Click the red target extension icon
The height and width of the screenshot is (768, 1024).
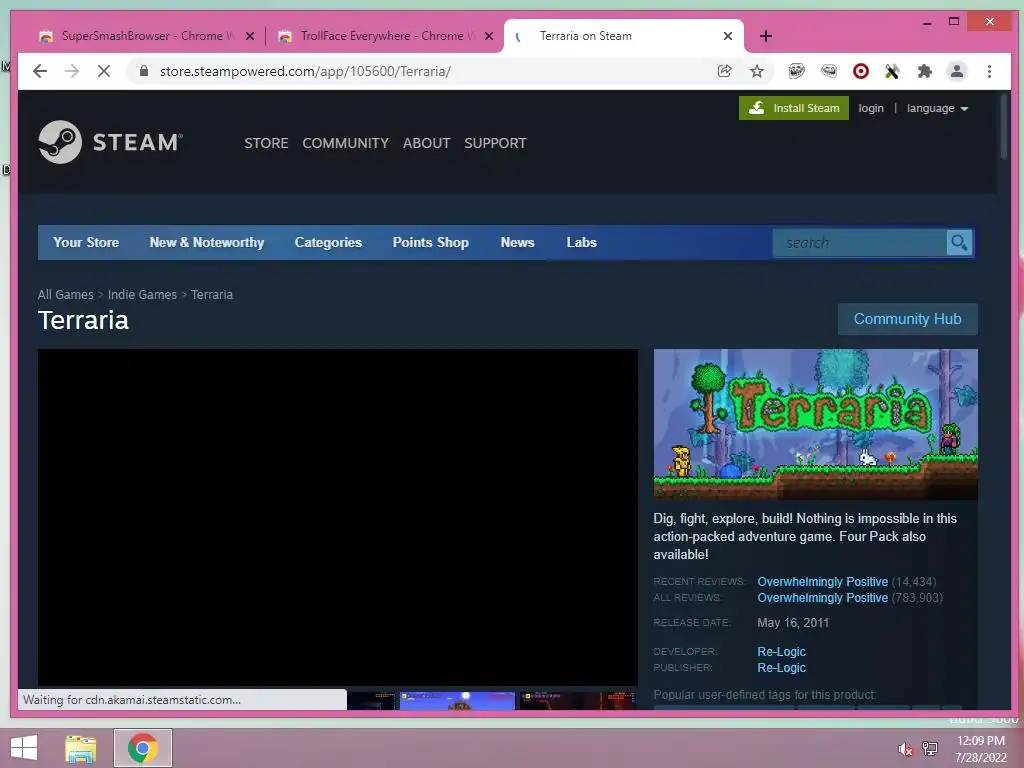(x=861, y=71)
